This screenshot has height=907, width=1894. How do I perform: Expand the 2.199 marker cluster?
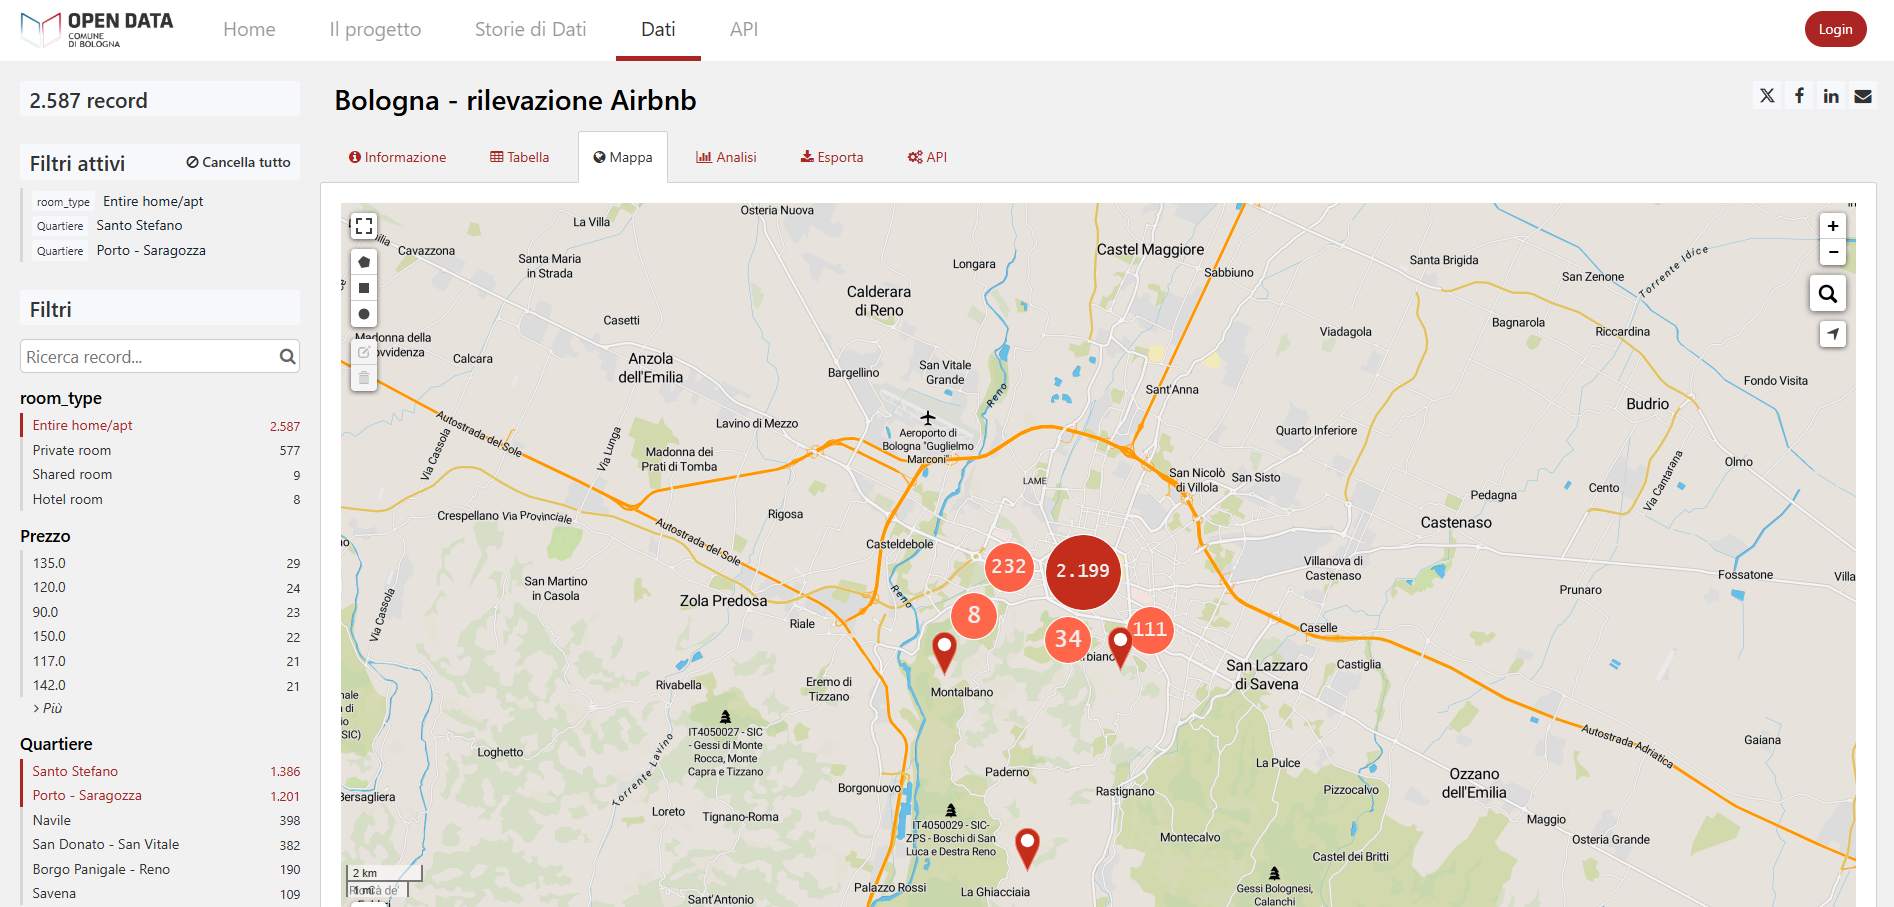1082,571
